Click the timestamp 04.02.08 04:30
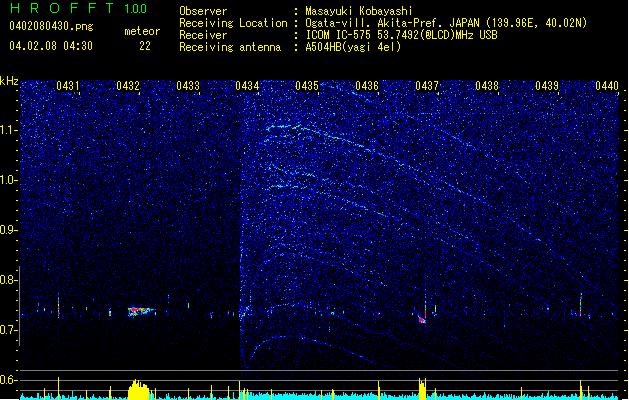Screen dimensions: 629x400 coord(51,46)
